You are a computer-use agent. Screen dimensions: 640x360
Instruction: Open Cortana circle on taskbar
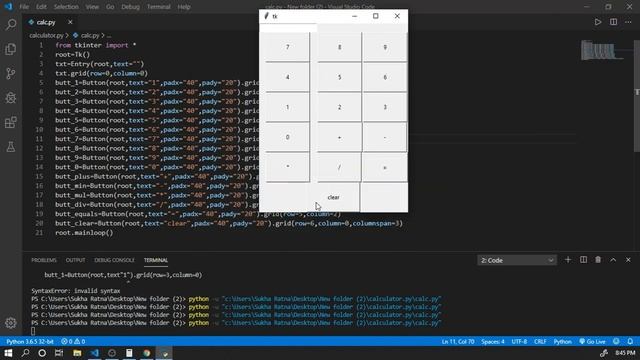point(42,353)
